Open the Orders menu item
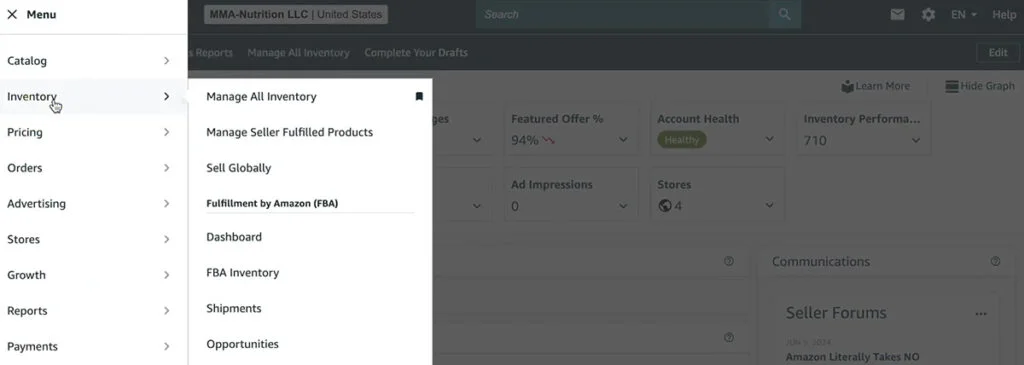Image resolution: width=1024 pixels, height=365 pixels. click(x=93, y=168)
